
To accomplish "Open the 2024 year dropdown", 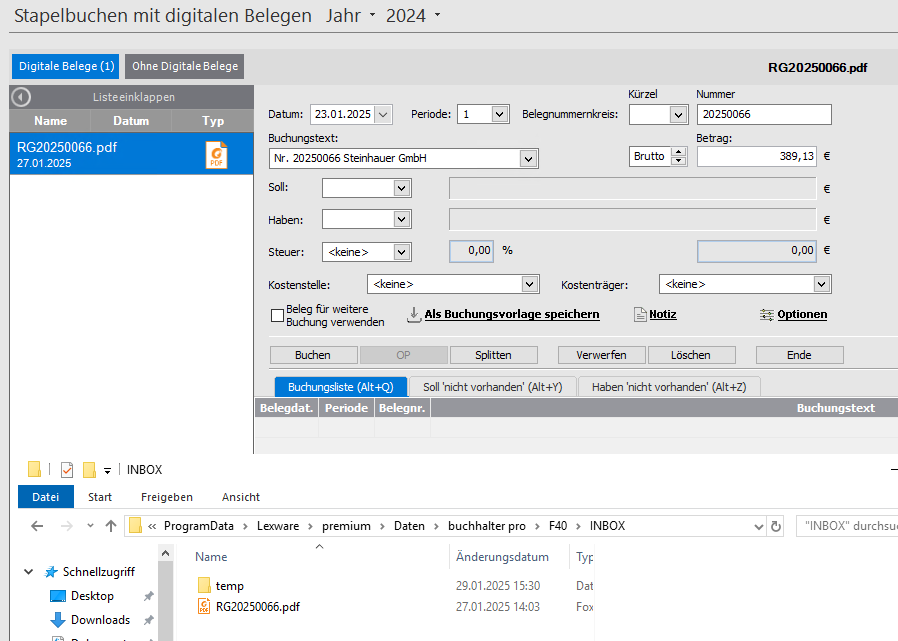I will (x=438, y=15).
